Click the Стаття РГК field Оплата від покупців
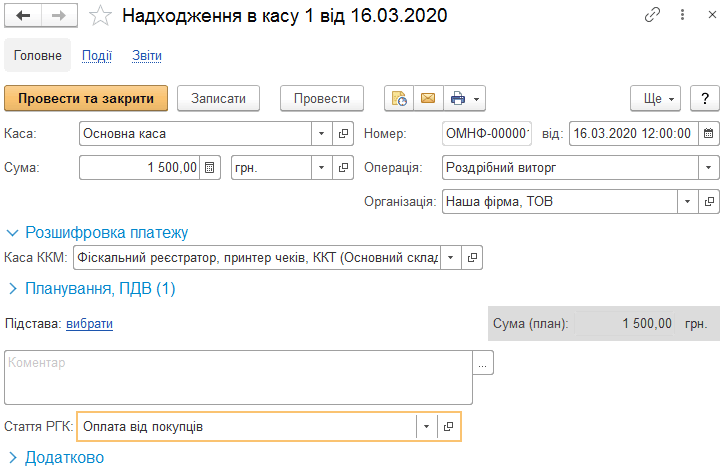 coord(247,426)
